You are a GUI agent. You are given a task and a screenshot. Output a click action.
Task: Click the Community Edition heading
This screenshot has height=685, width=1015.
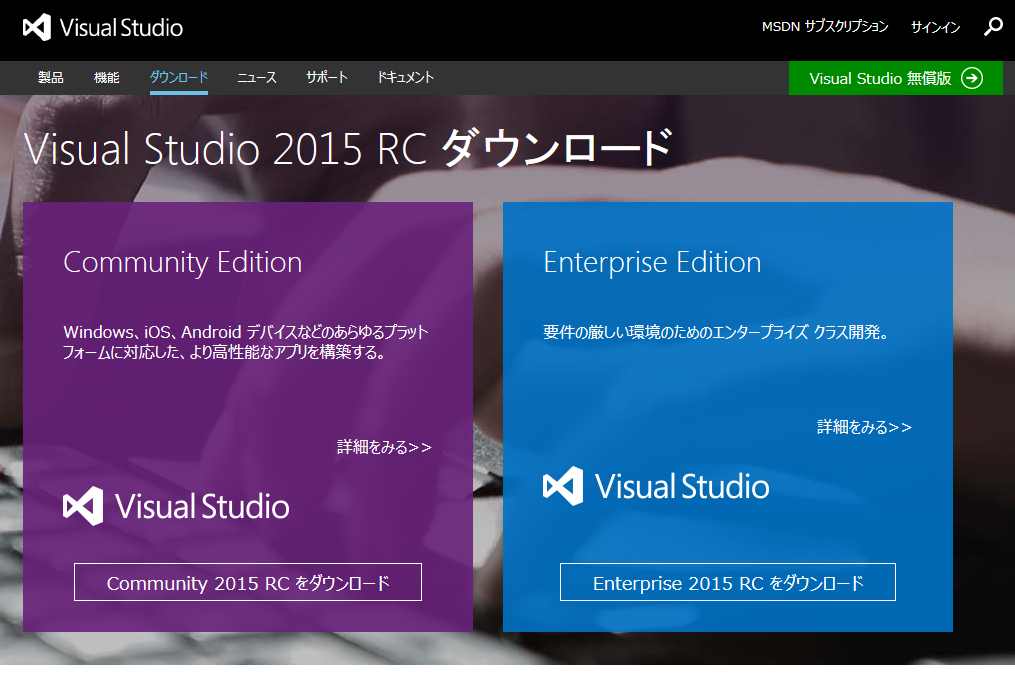(x=182, y=262)
